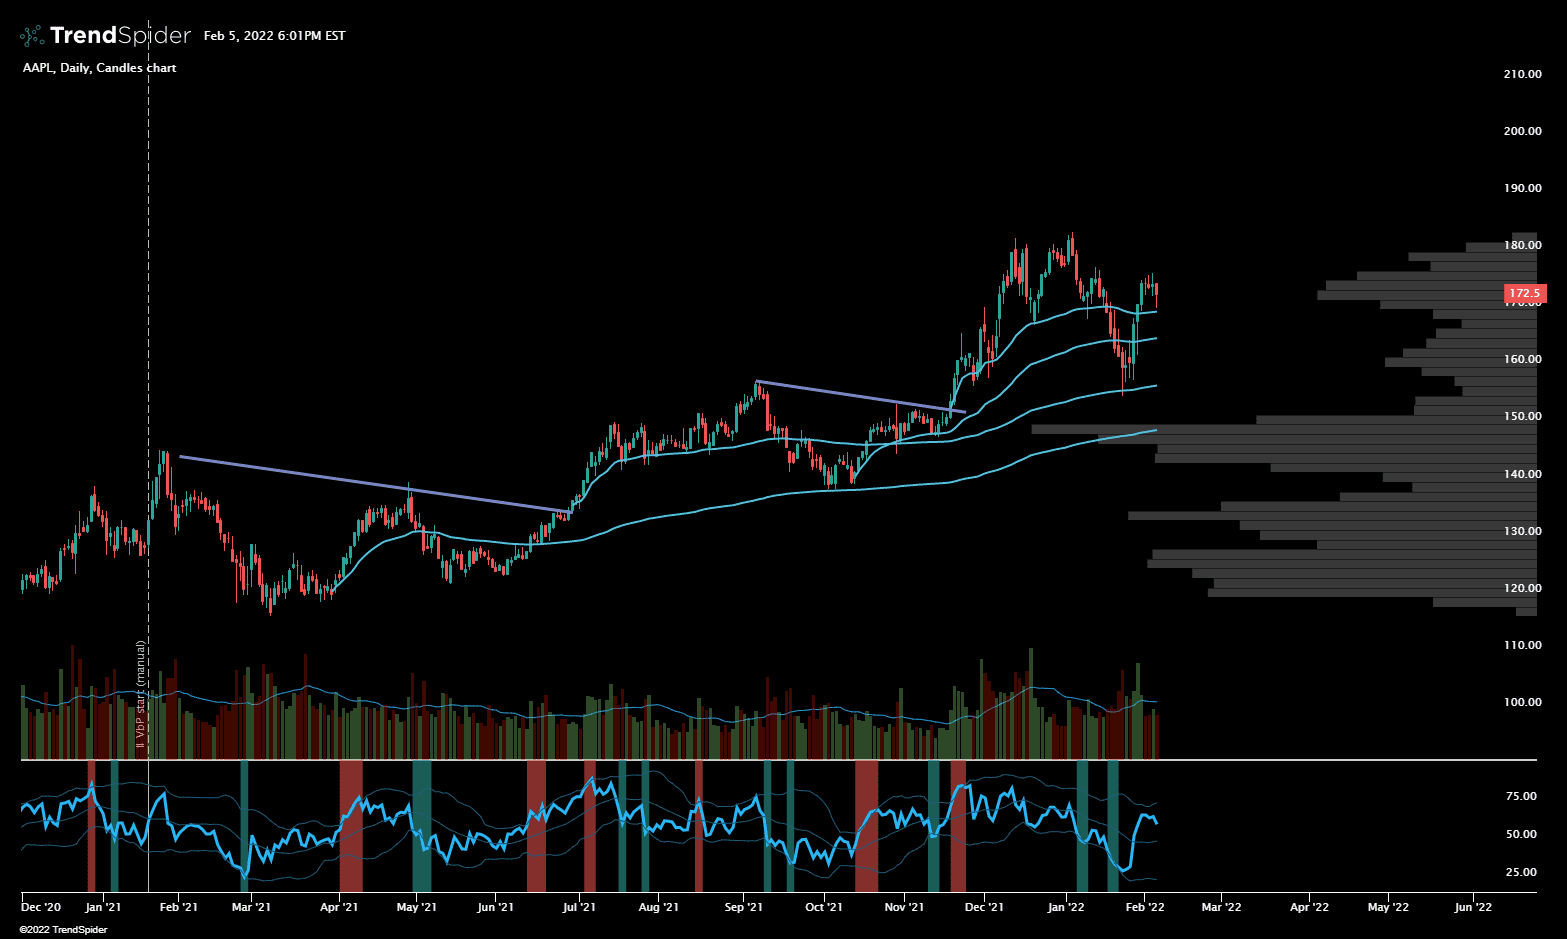Click the 110.00 price axis label

tap(1522, 645)
